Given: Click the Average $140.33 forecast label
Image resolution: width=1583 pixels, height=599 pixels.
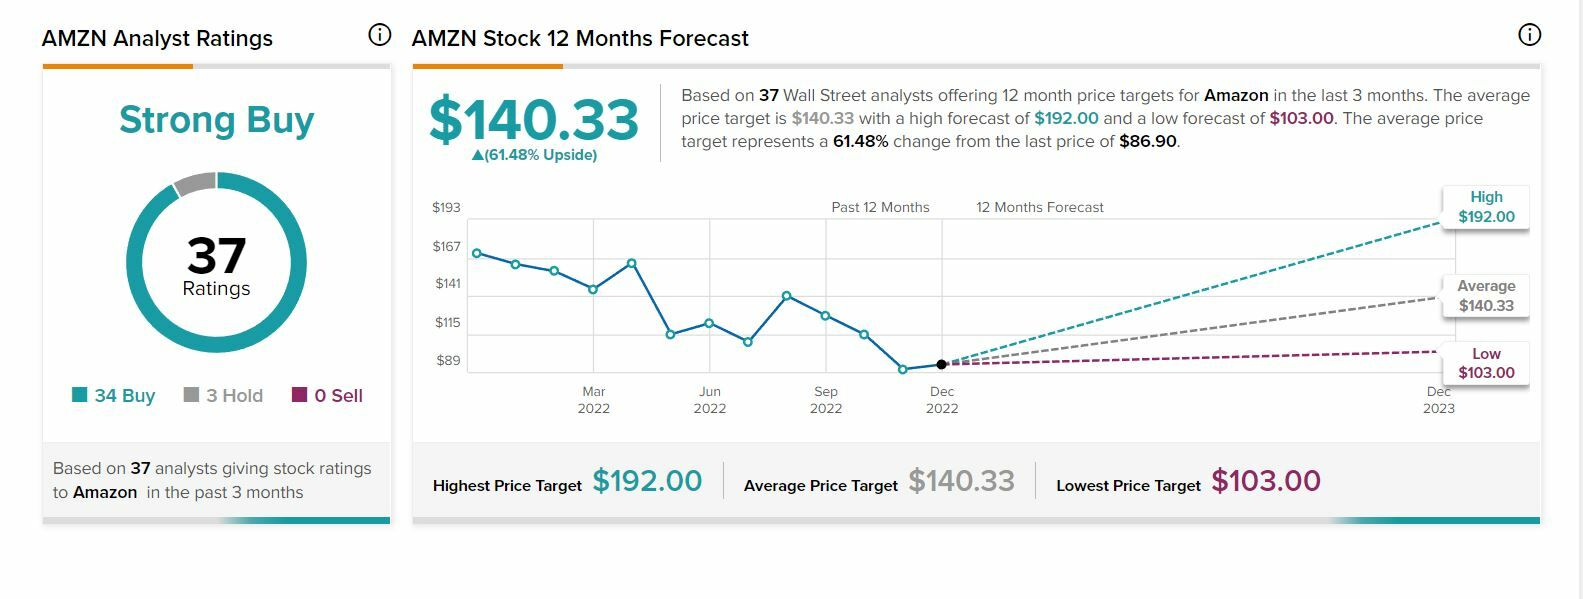Looking at the screenshot, I should click(1486, 296).
